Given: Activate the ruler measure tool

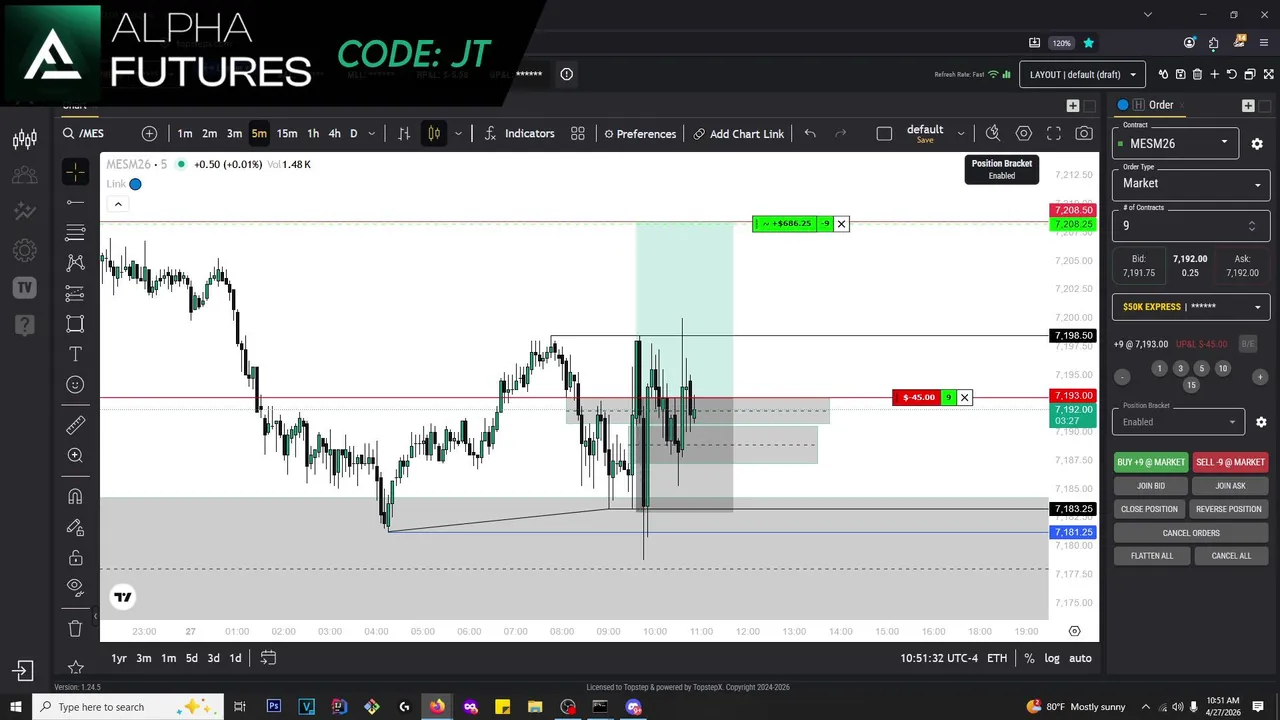Looking at the screenshot, I should coord(75,425).
